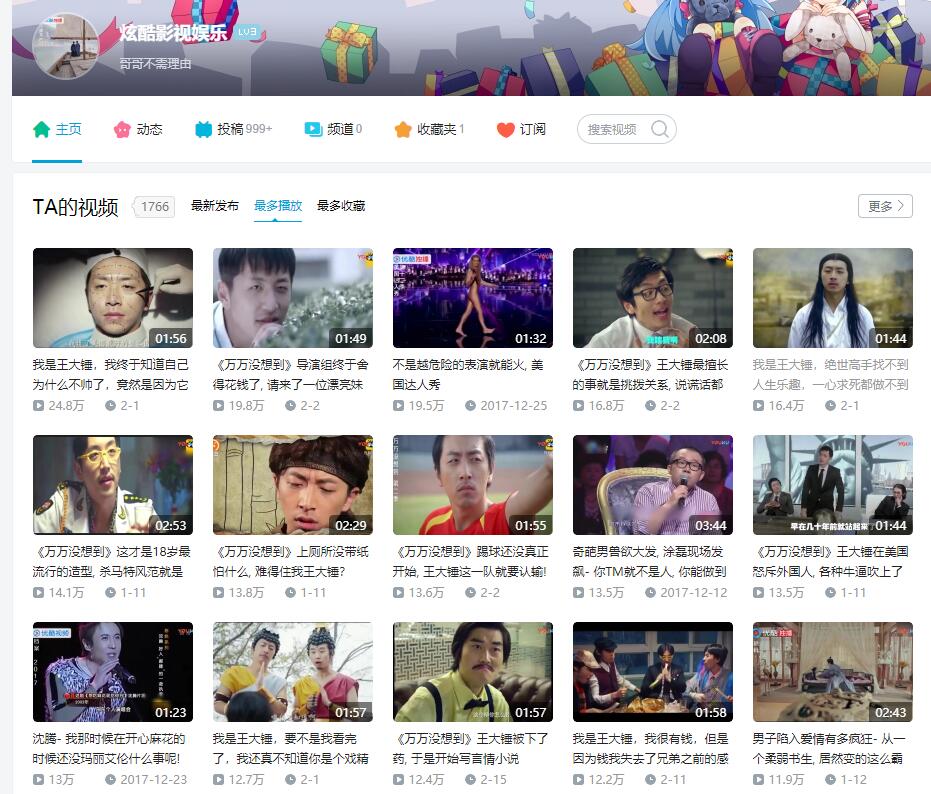Click play icon beside 13.6万
This screenshot has height=794, width=931.
pyautogui.click(x=398, y=593)
